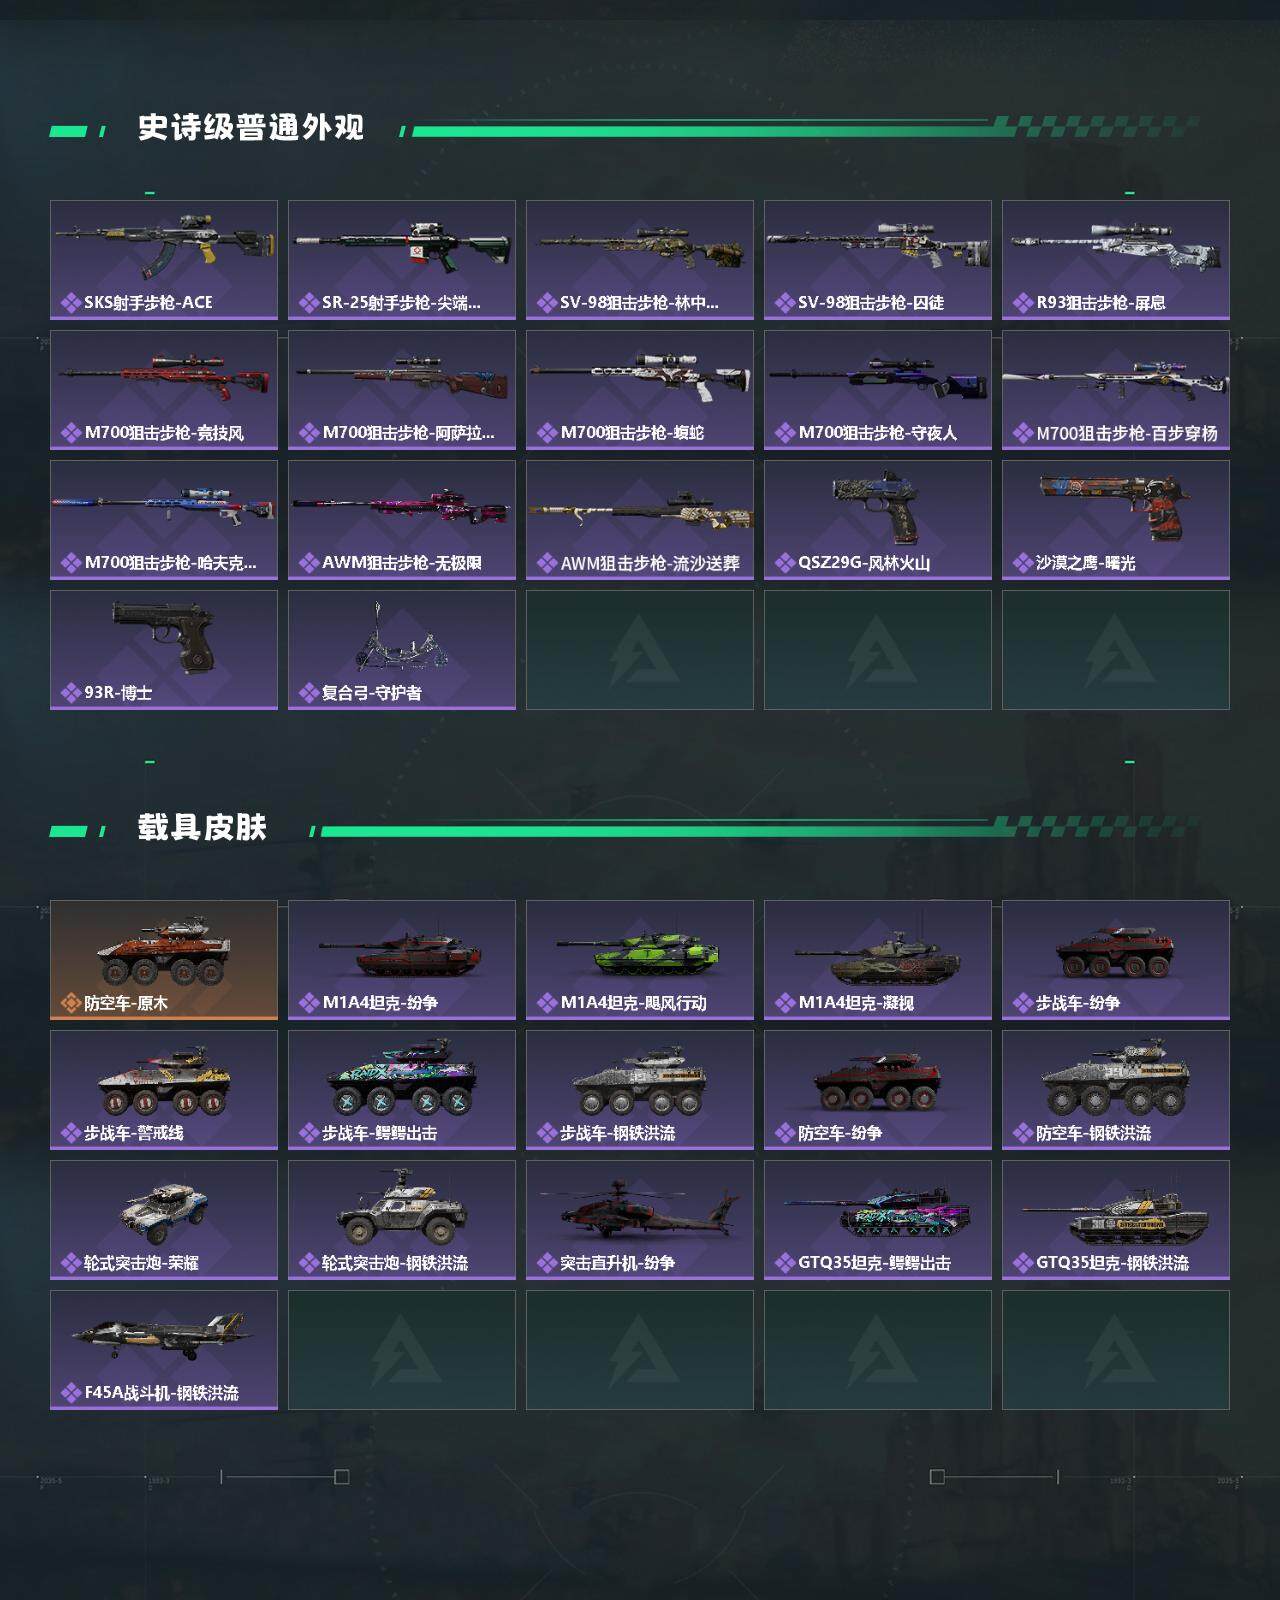Click the 载具皮肤 section heading
This screenshot has height=1600, width=1280.
pos(202,828)
